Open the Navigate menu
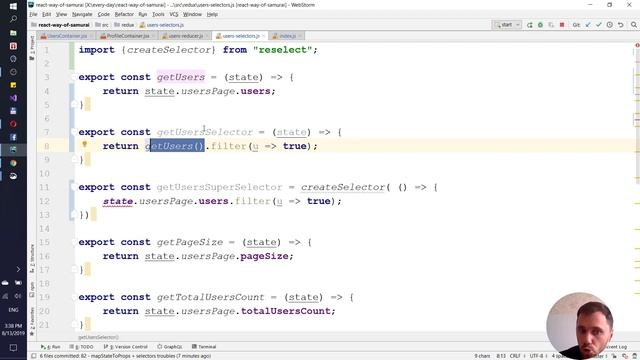Viewport: 640px width, 360px height. coord(82,14)
